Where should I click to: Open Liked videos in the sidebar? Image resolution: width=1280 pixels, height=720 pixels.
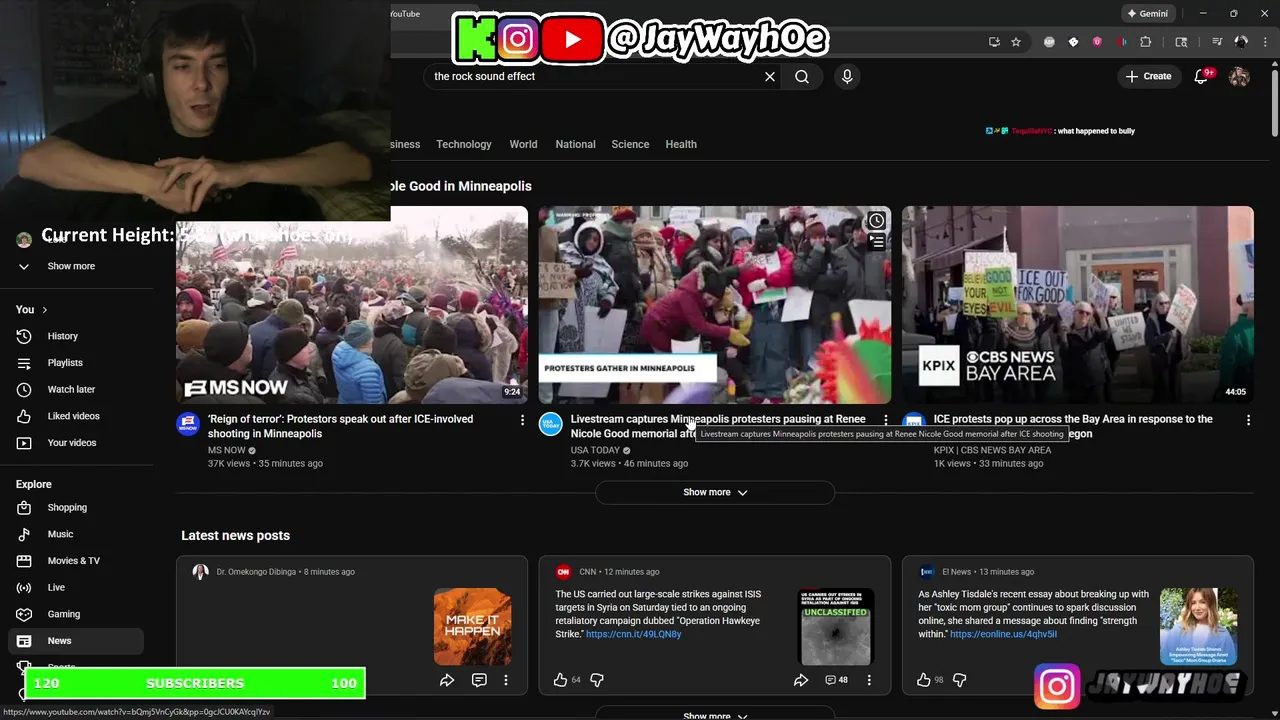click(x=76, y=416)
